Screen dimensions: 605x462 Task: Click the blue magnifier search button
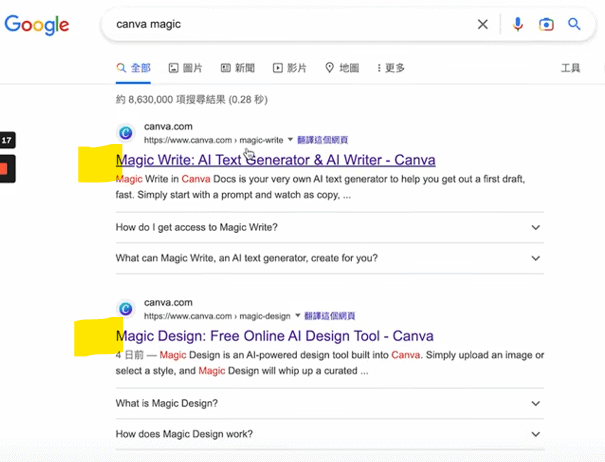coord(574,24)
